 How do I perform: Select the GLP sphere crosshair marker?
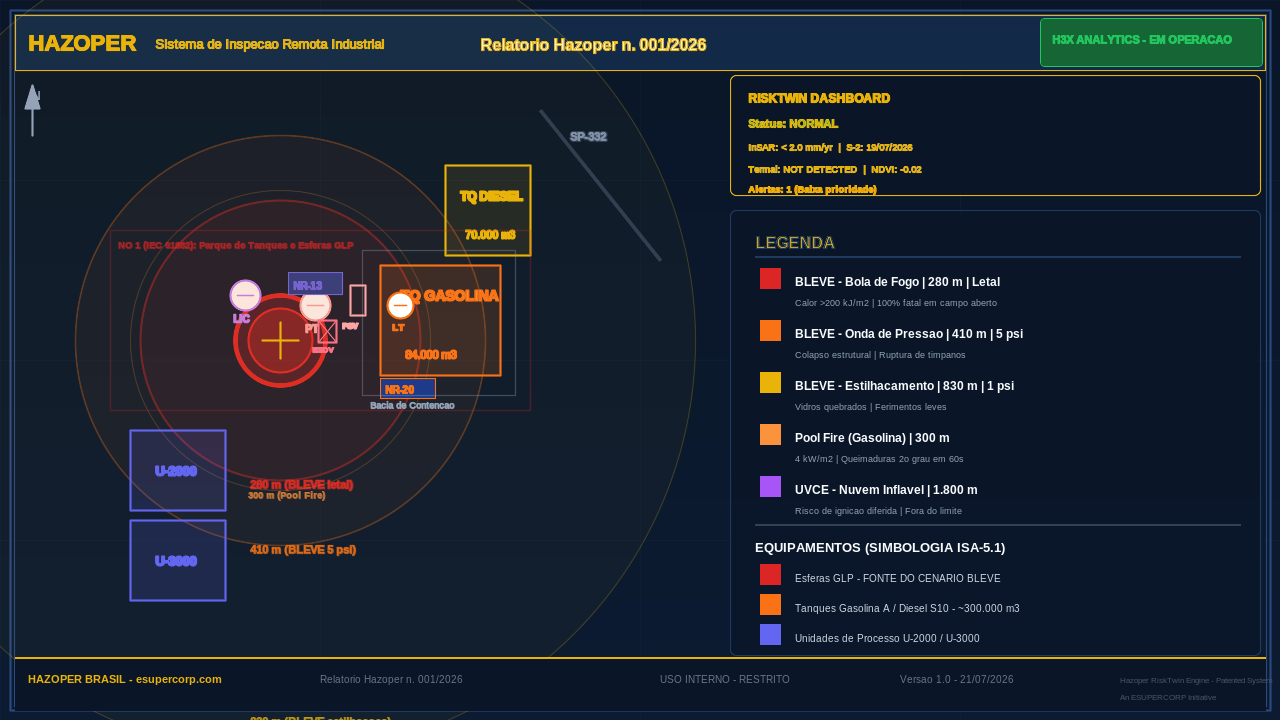pos(280,340)
